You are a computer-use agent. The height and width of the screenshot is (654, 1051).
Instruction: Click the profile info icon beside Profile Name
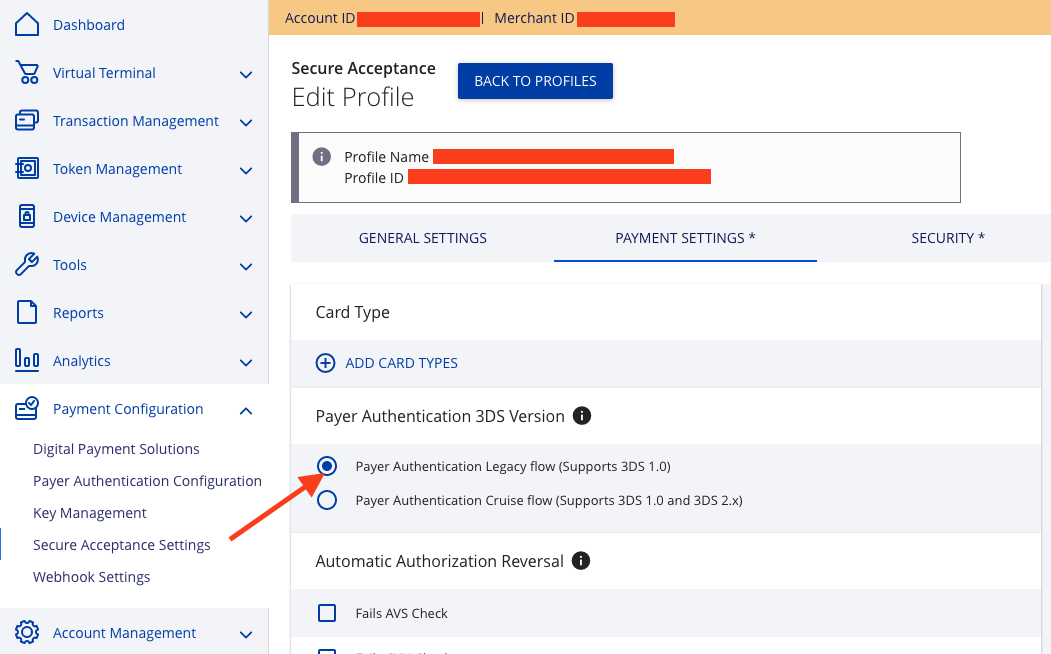(322, 157)
